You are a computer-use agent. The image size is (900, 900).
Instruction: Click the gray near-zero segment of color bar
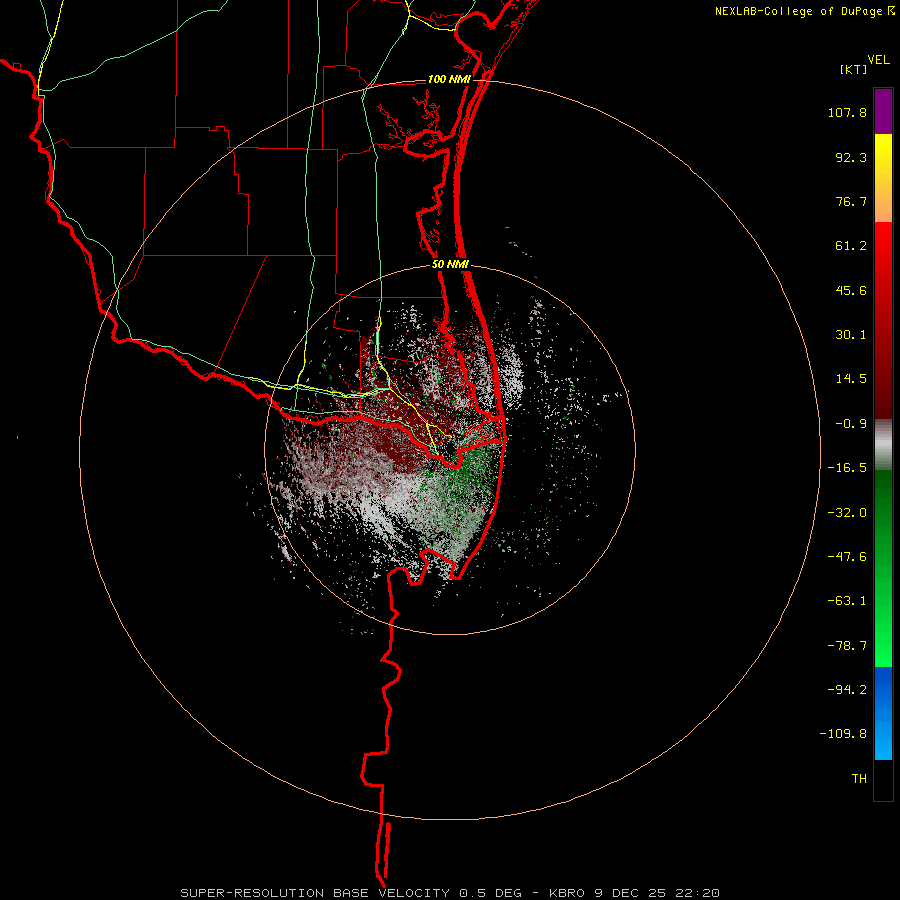[x=883, y=445]
